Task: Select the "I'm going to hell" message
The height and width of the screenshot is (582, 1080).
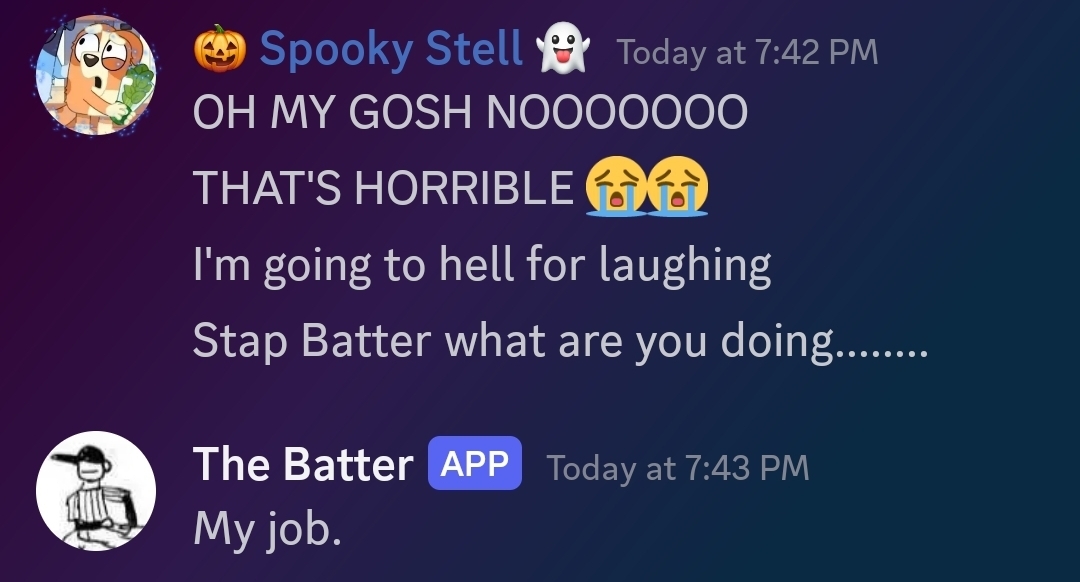Action: (x=481, y=265)
